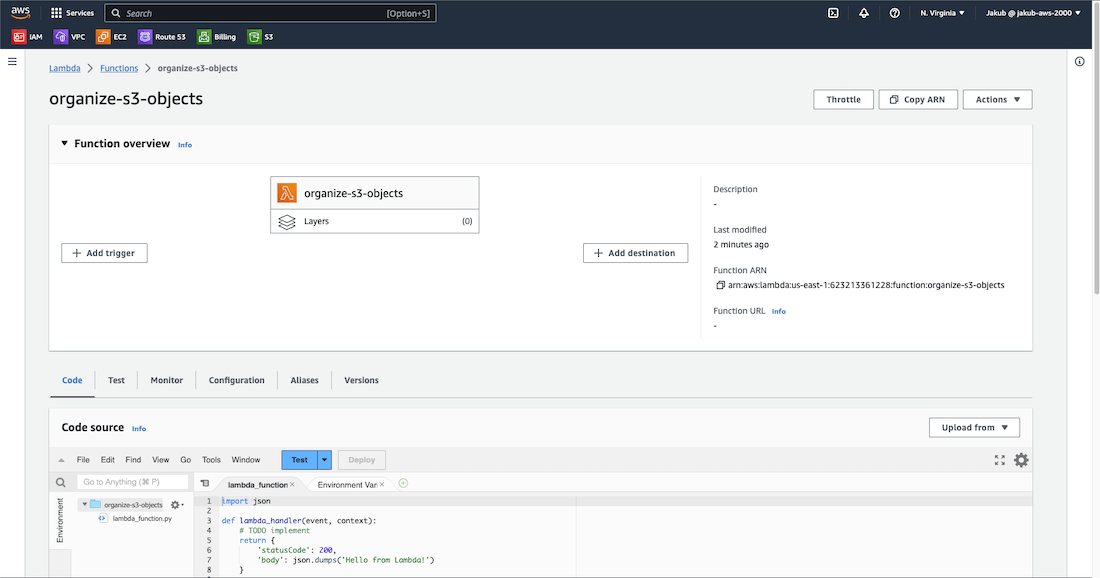Click the AWS console search field
The height and width of the screenshot is (578, 1100).
[x=270, y=13]
